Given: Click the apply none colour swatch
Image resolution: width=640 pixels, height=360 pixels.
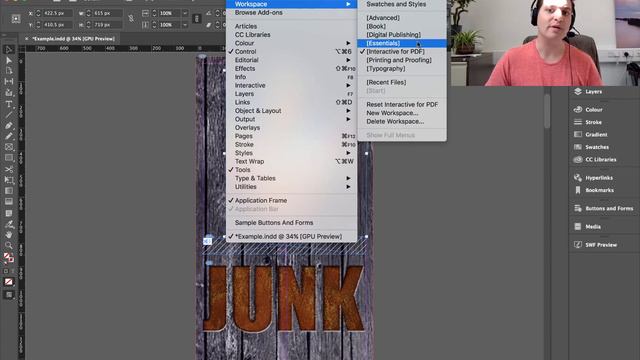Looking at the screenshot, I should 9,282.
